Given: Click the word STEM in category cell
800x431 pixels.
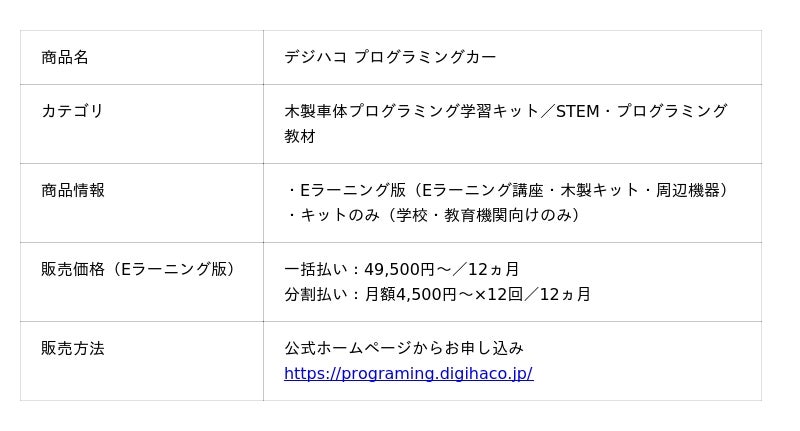Looking at the screenshot, I should (x=577, y=111).
